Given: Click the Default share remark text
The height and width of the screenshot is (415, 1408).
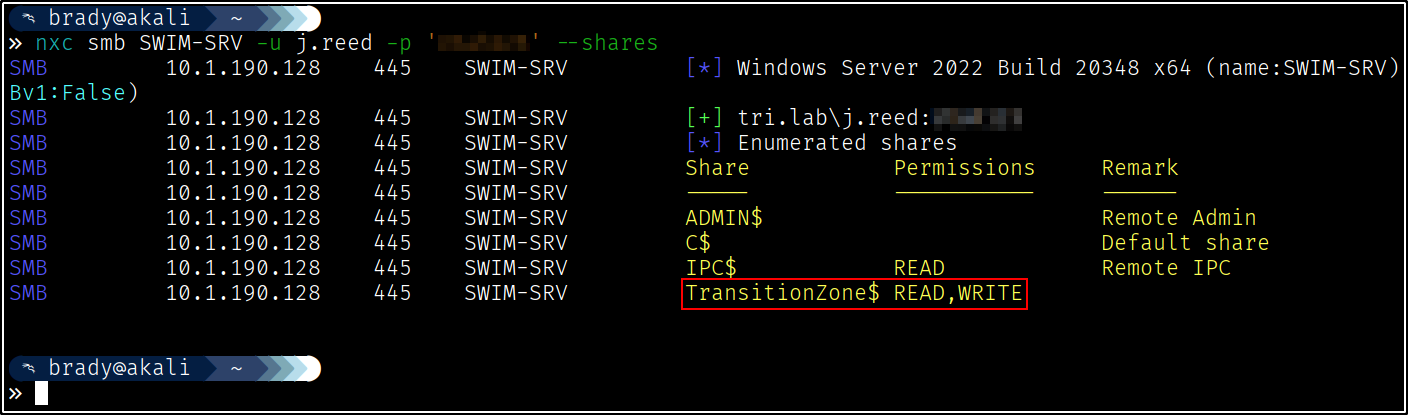Looking at the screenshot, I should click(1185, 243).
